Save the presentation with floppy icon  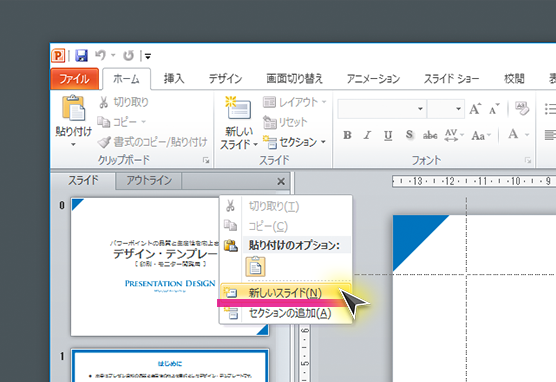81,56
